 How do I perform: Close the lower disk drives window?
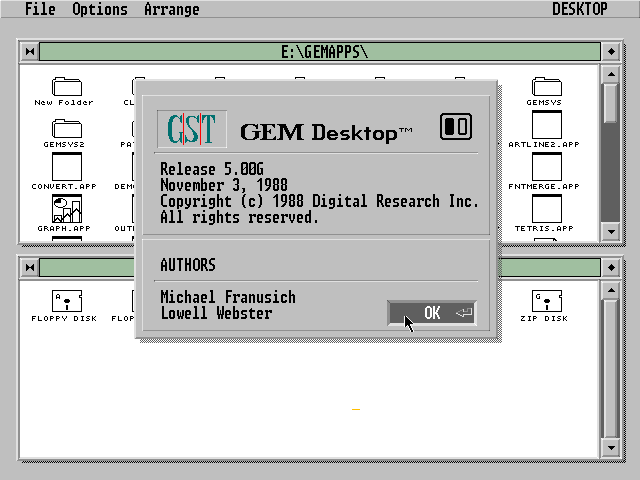pyautogui.click(x=30, y=267)
